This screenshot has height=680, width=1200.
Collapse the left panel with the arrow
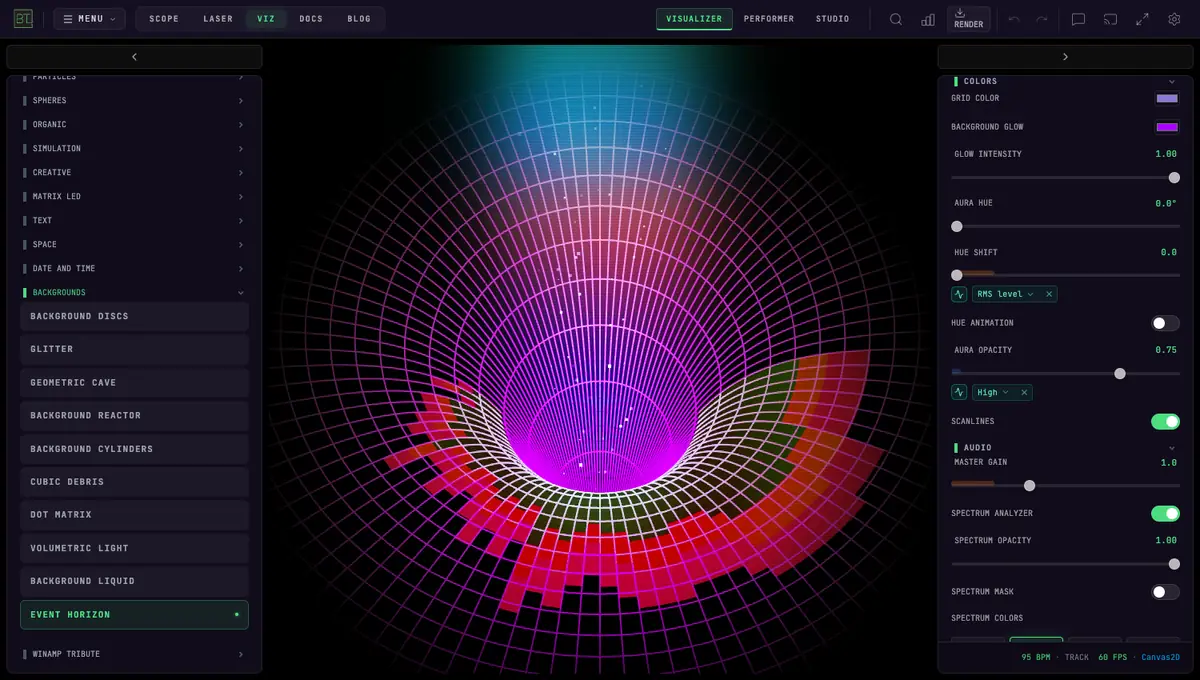(x=134, y=57)
